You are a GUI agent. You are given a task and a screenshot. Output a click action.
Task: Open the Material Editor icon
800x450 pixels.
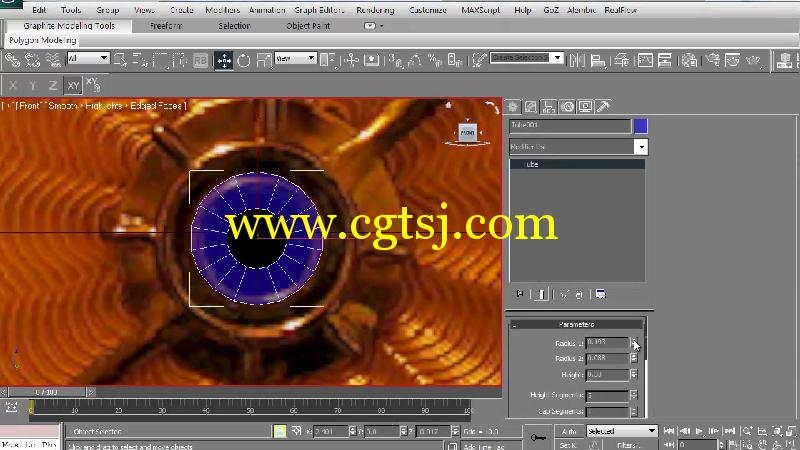point(689,60)
